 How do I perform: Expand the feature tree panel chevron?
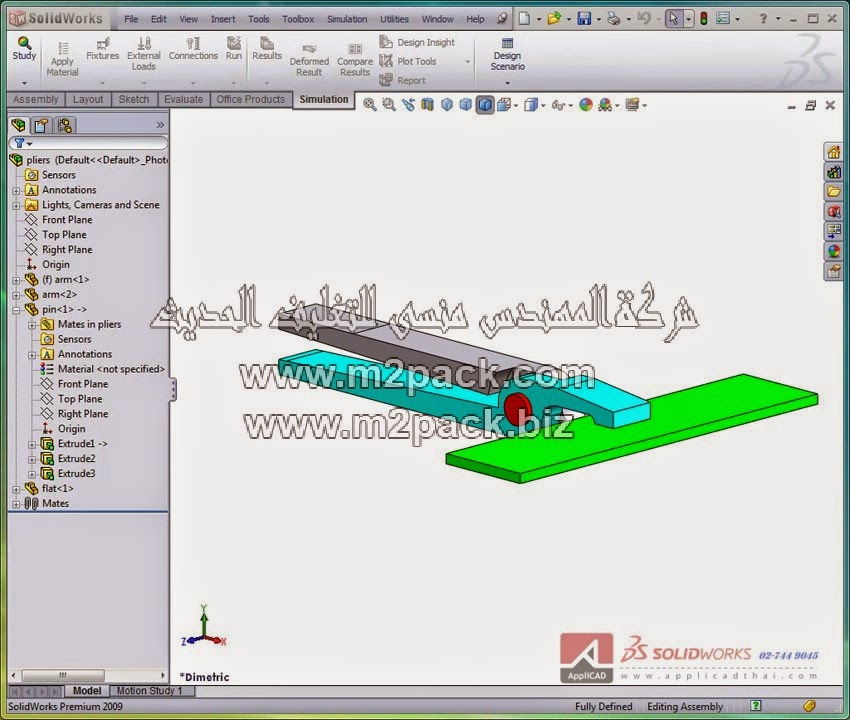[160, 125]
